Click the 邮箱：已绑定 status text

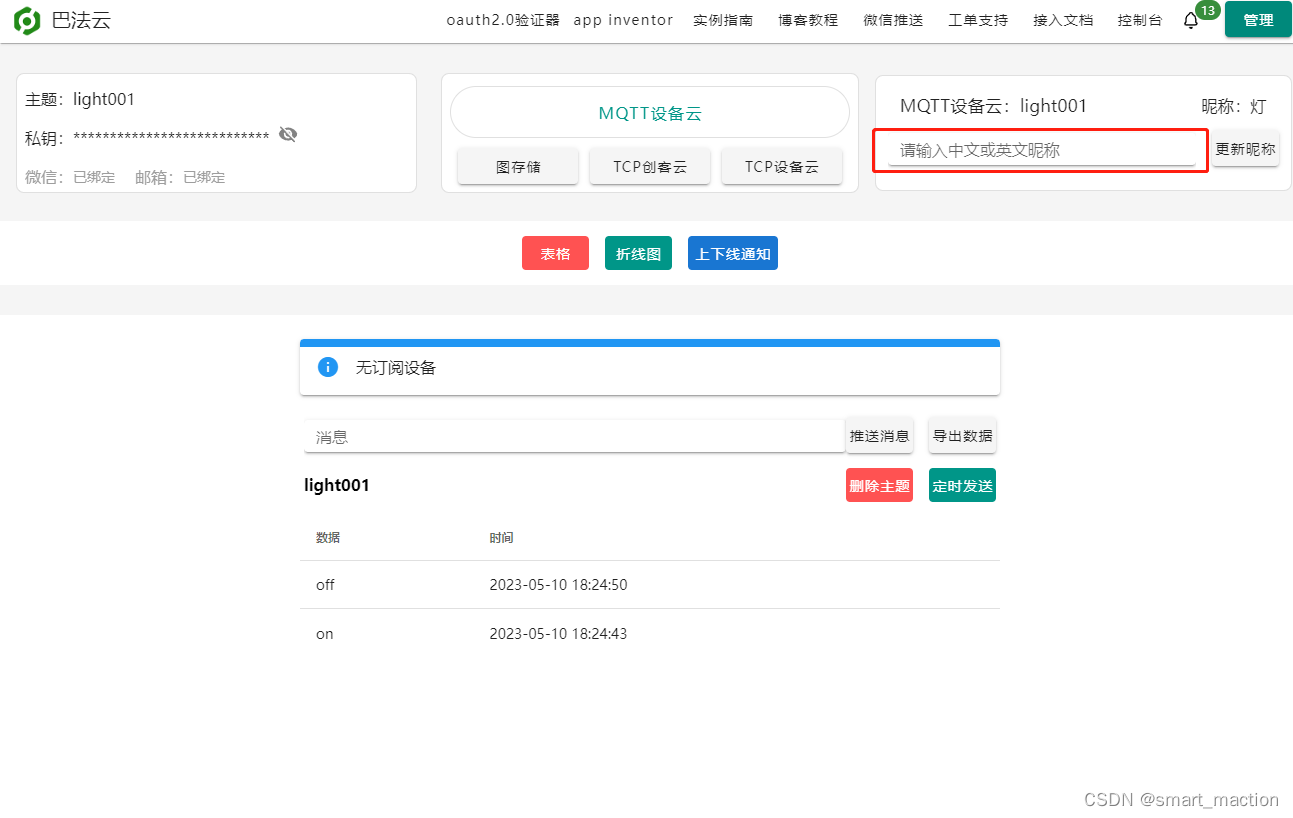[180, 177]
